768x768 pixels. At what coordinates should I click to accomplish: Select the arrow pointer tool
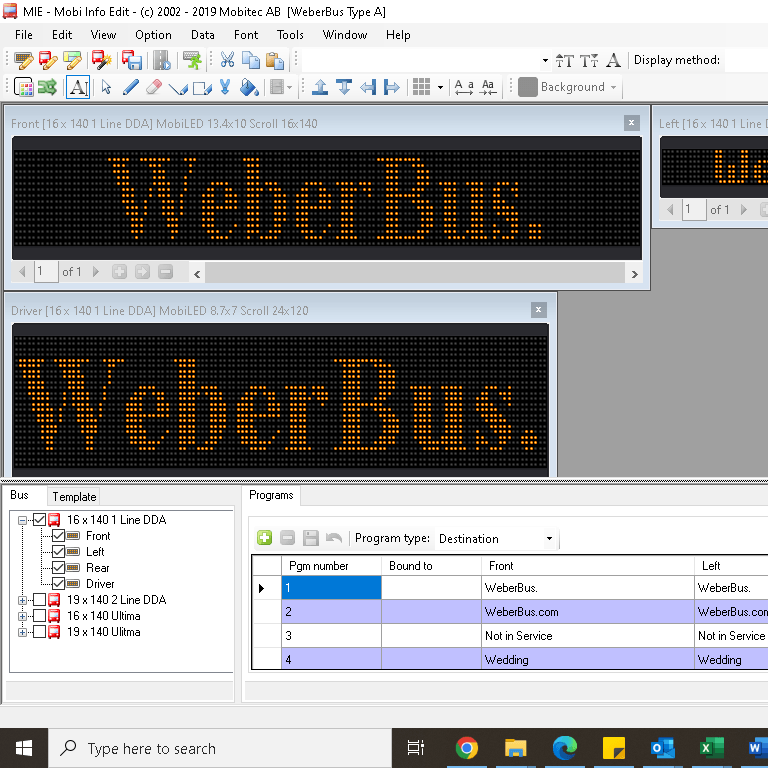click(106, 88)
